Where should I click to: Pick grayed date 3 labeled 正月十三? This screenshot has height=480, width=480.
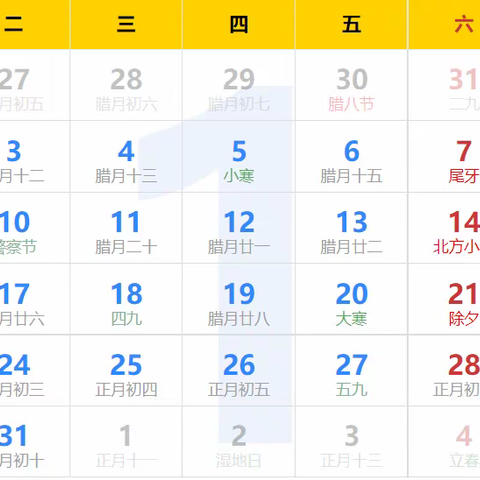click(x=351, y=442)
